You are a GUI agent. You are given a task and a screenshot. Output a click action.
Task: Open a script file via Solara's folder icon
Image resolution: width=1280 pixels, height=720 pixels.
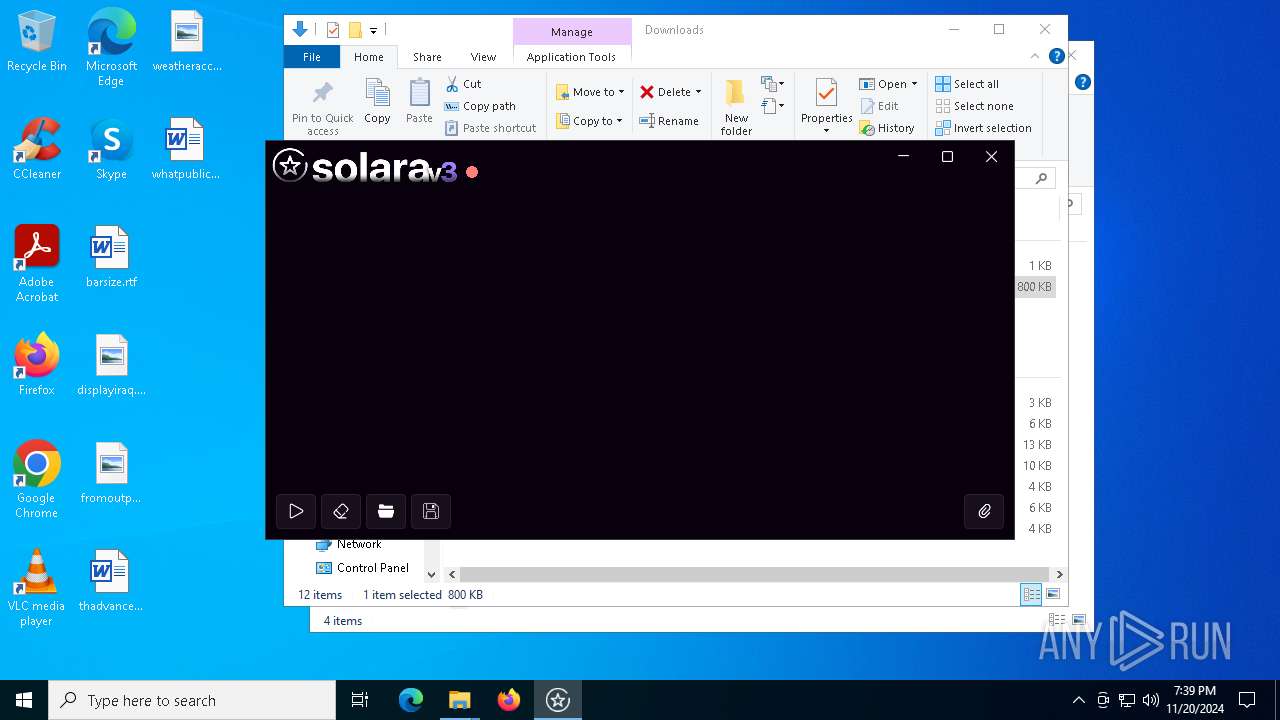pyautogui.click(x=386, y=511)
